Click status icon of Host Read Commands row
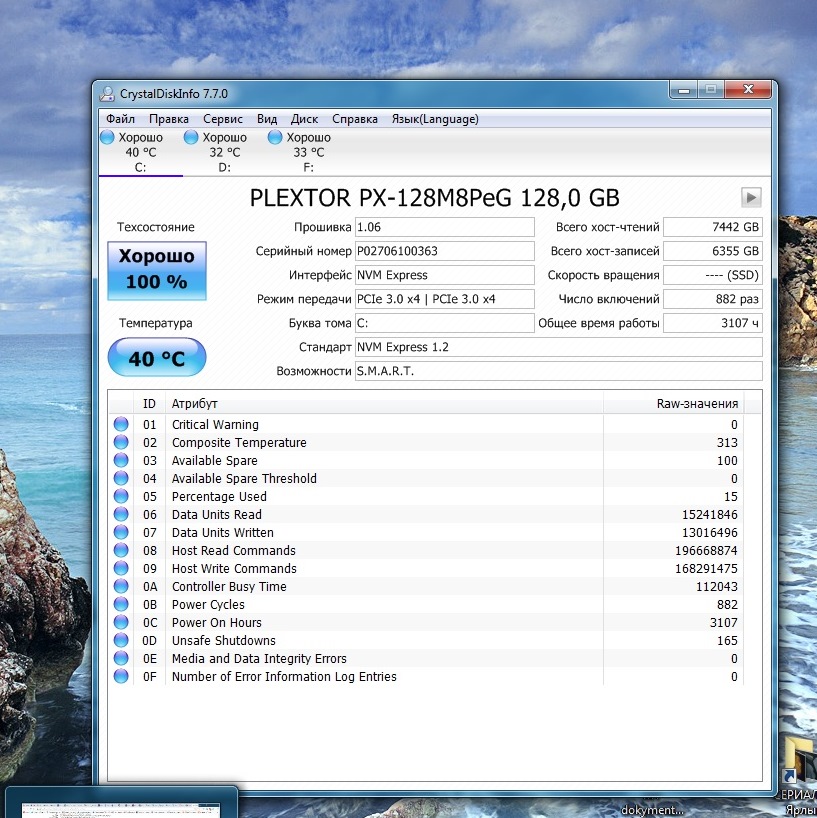 121,550
